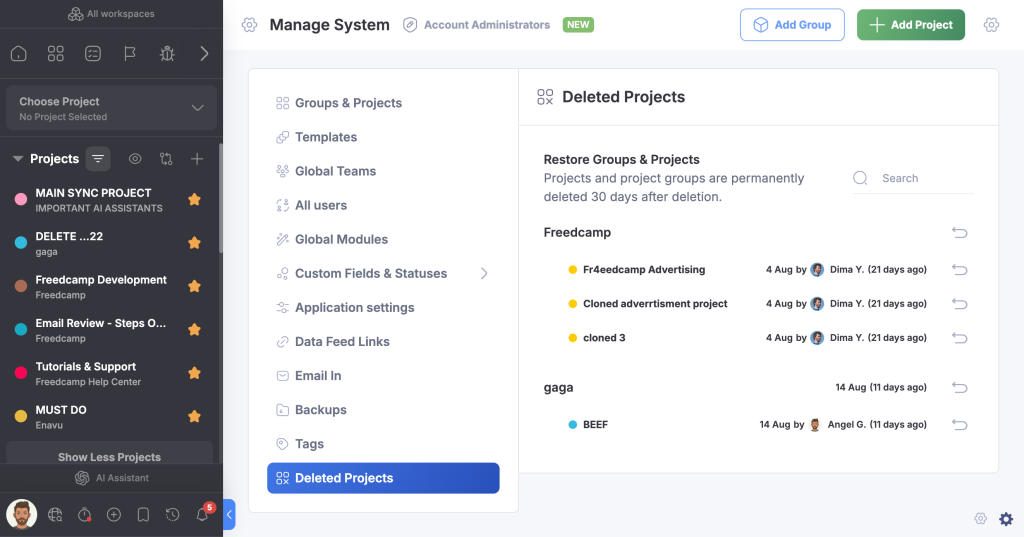Restore the BEEF project
Viewport: 1024px width, 537px height.
tap(959, 425)
